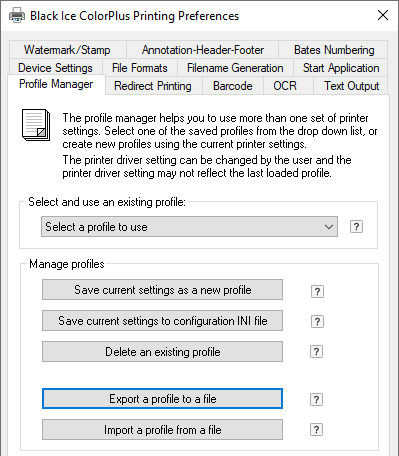
Task: Go to the File Formats tab
Action: [x=140, y=68]
